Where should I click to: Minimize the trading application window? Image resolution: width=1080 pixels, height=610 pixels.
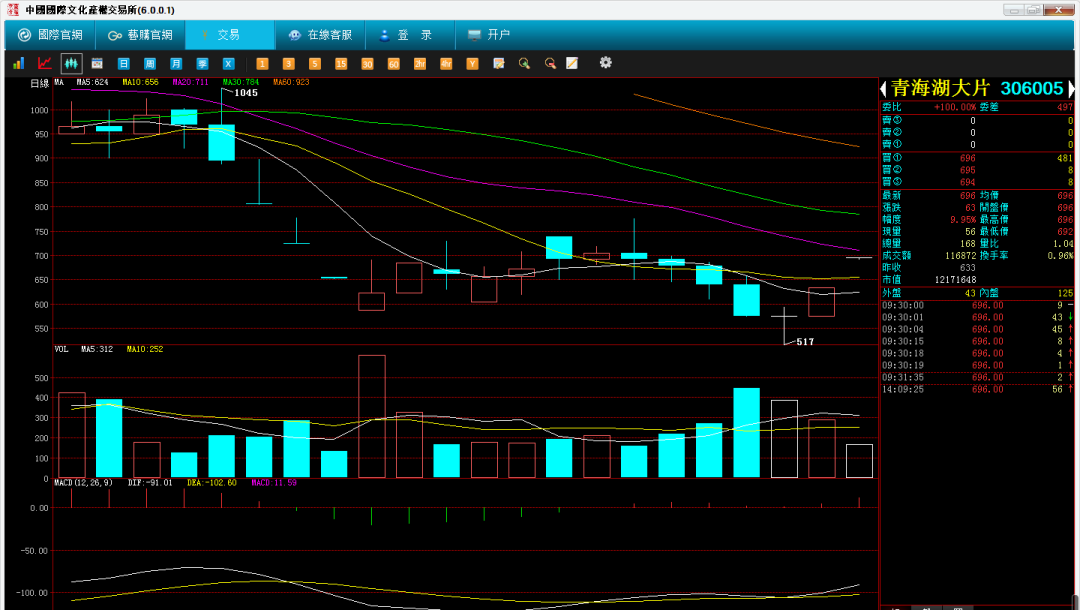[1014, 10]
